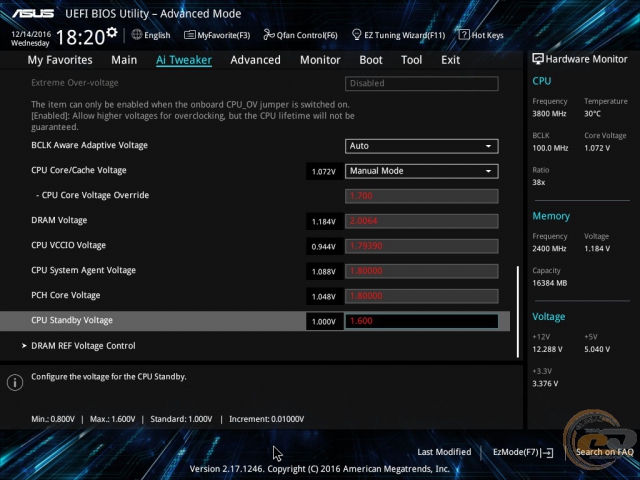Show Hot Keys question mark icon
Screen dimensions: 640x480
pos(464,35)
